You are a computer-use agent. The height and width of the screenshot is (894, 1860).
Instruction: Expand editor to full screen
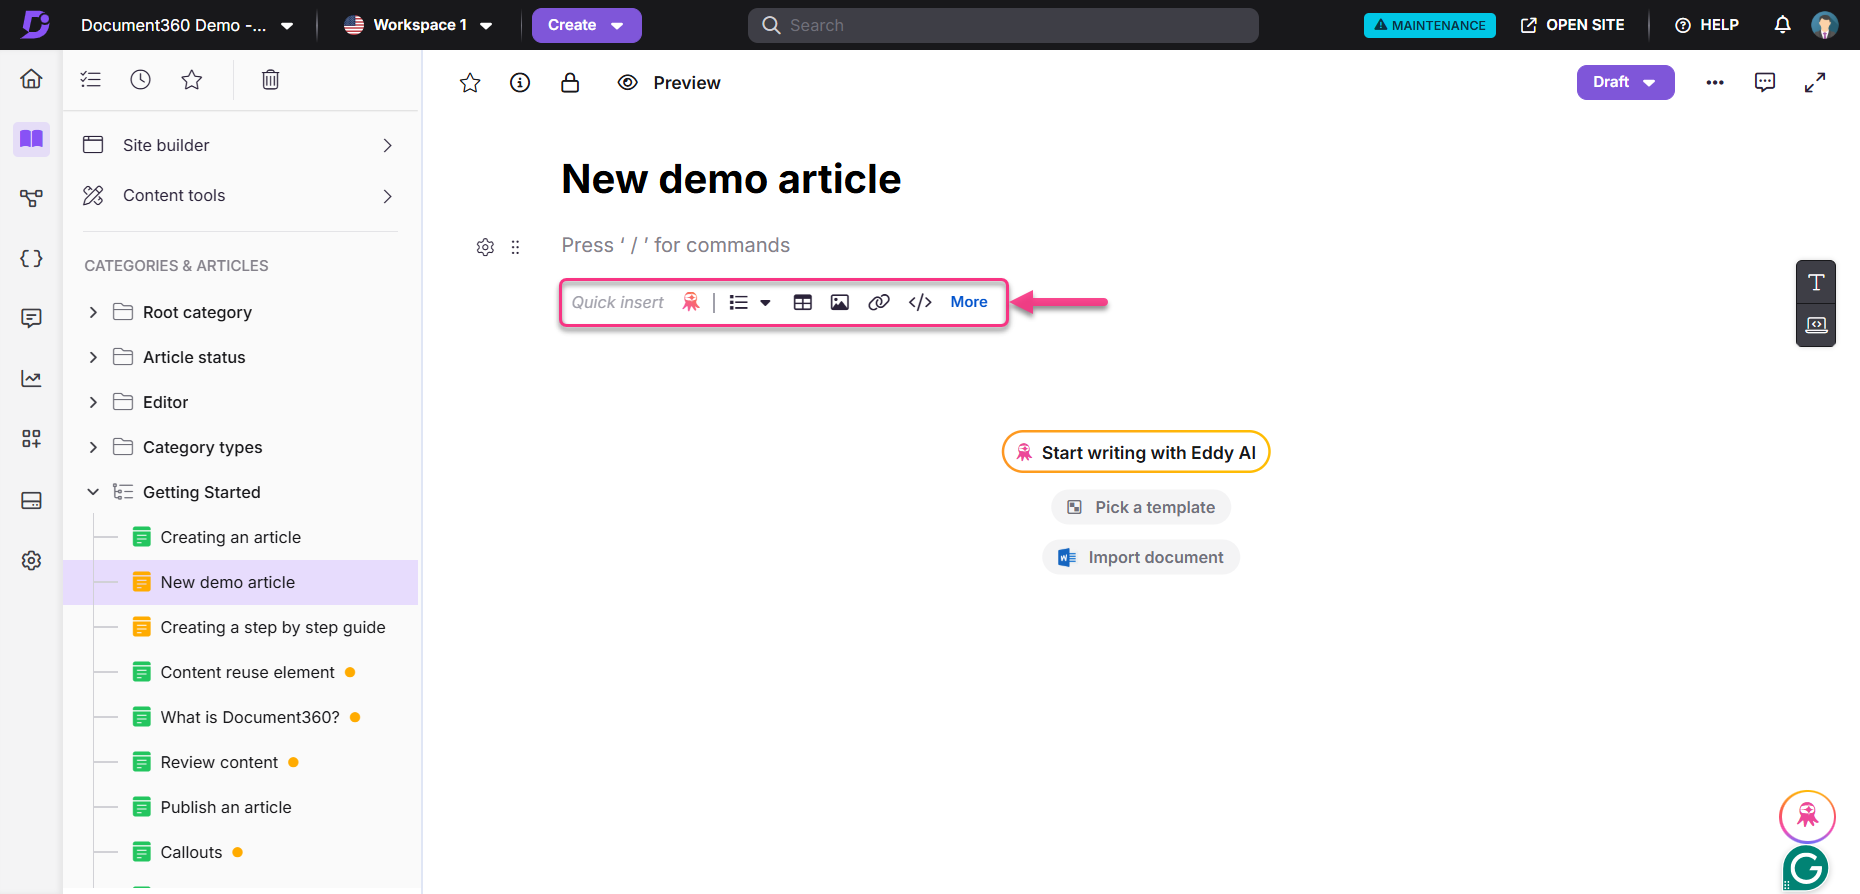1815,82
